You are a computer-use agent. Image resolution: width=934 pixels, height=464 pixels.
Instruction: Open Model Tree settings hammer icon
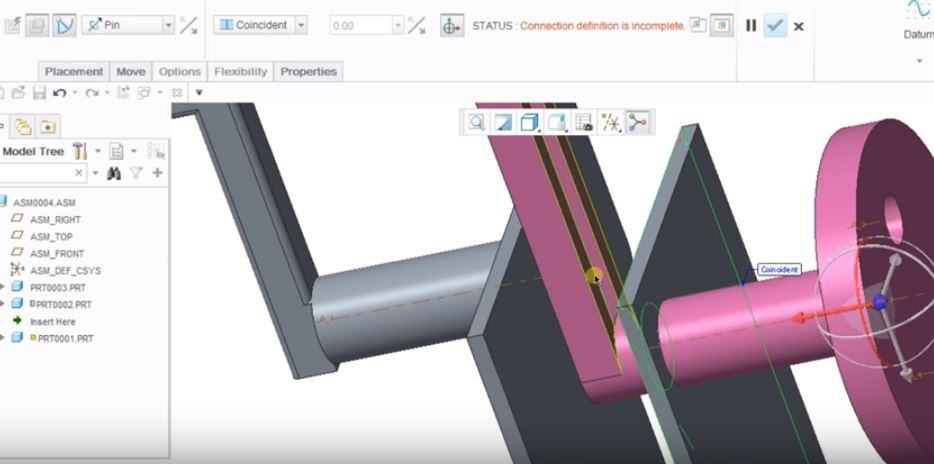coord(79,151)
